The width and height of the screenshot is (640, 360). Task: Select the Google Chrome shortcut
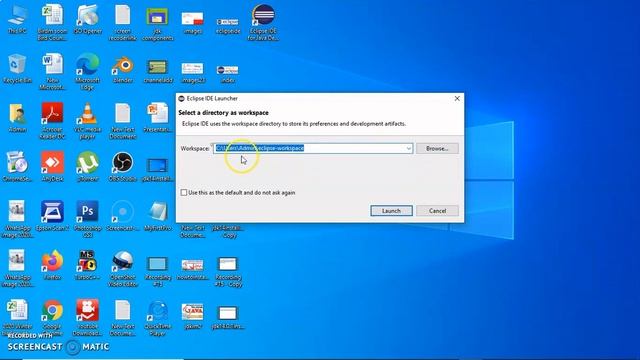coord(52,318)
